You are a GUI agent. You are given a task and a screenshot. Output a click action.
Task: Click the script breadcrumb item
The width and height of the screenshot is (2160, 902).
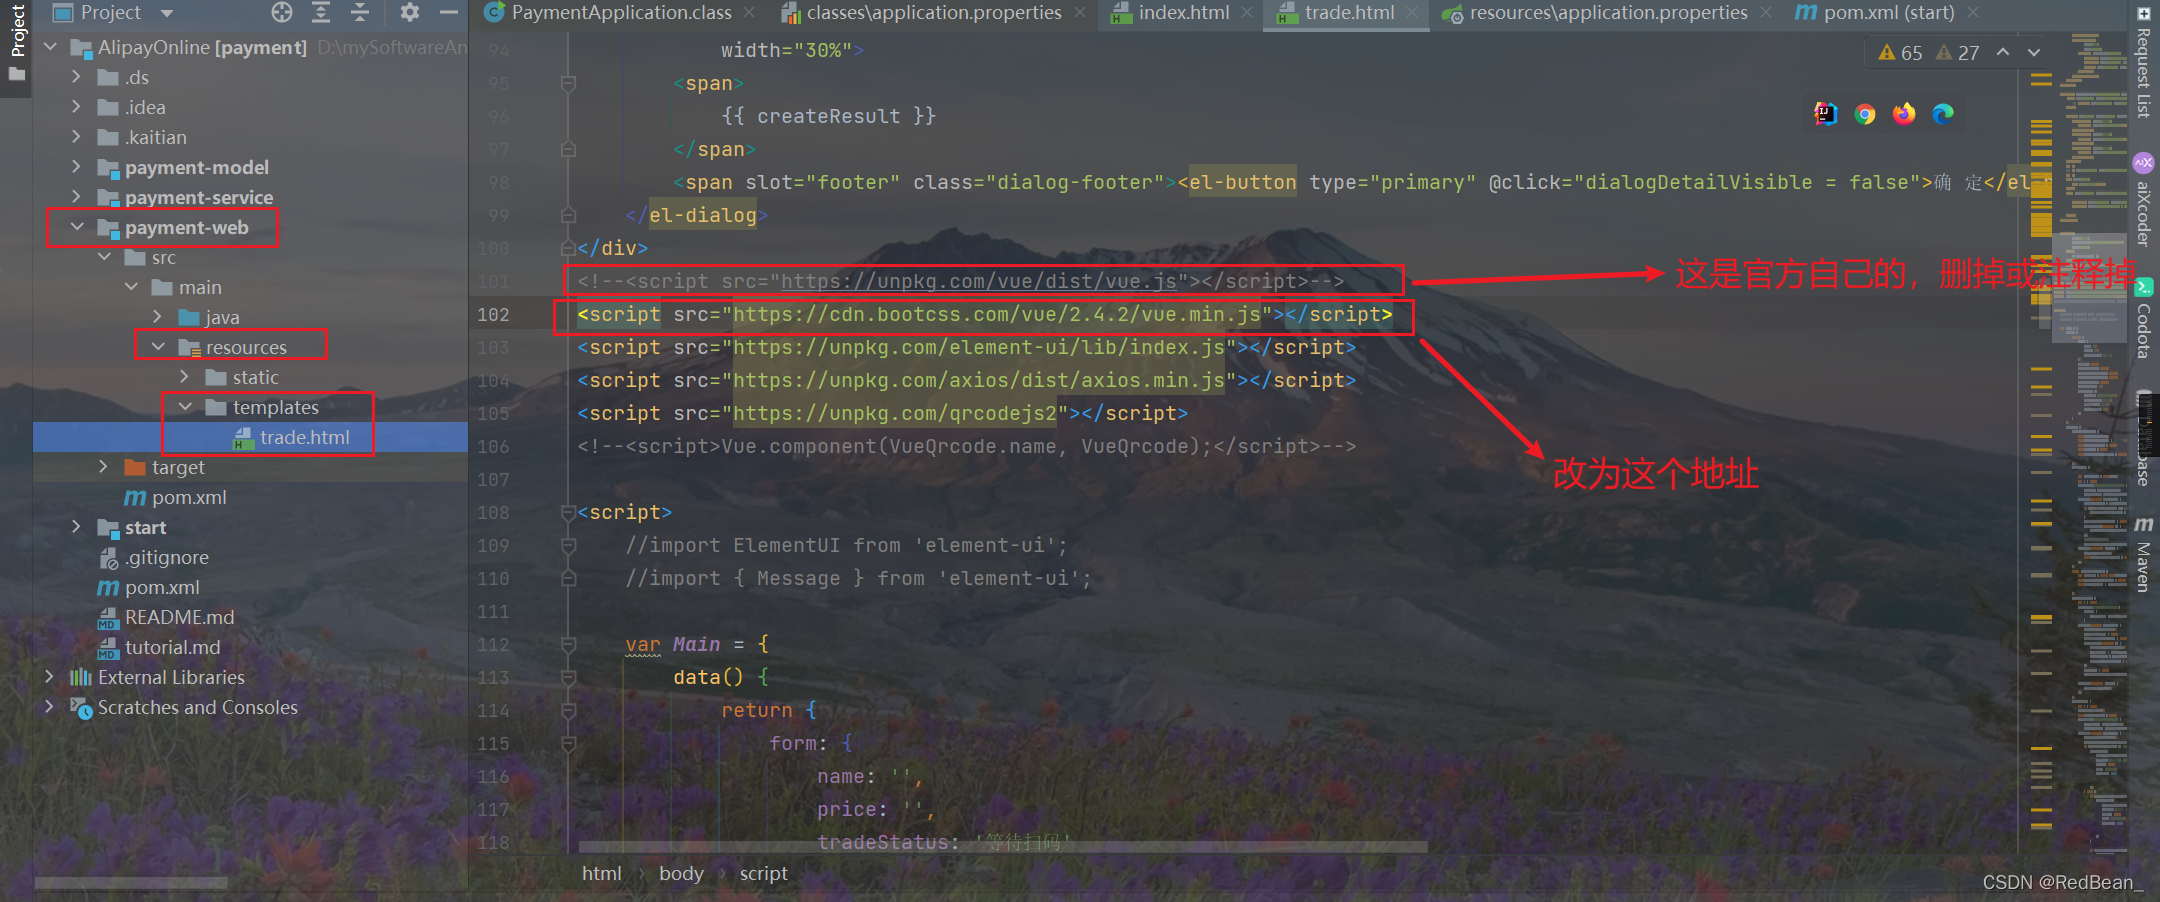point(763,873)
